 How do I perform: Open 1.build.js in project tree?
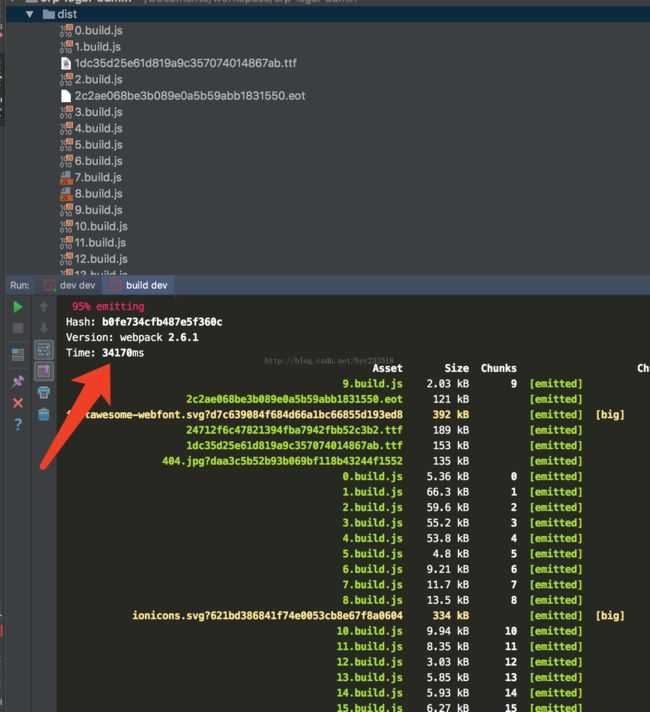point(97,47)
